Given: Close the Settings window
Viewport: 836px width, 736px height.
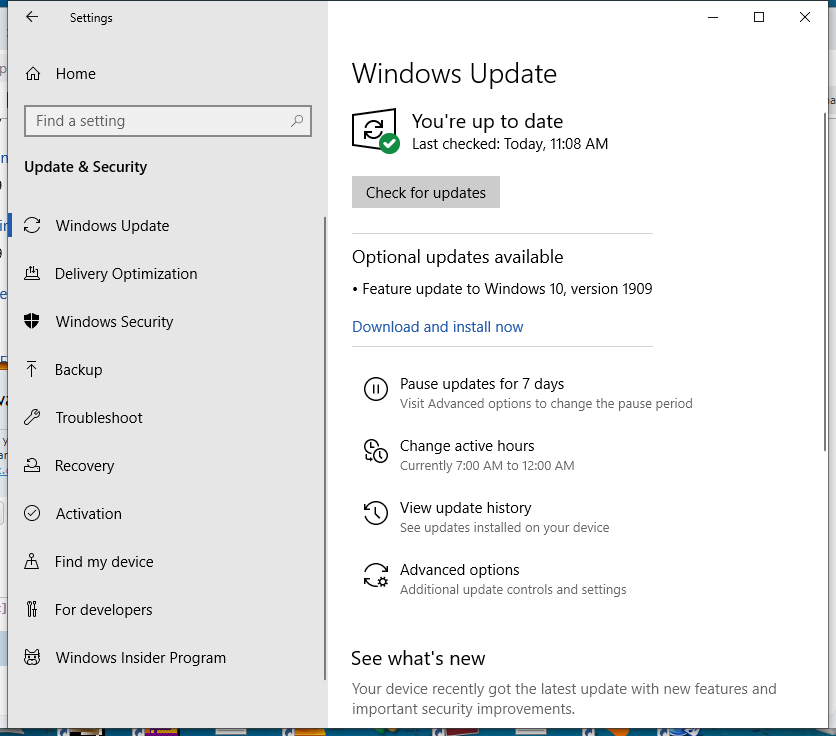Looking at the screenshot, I should [x=805, y=17].
